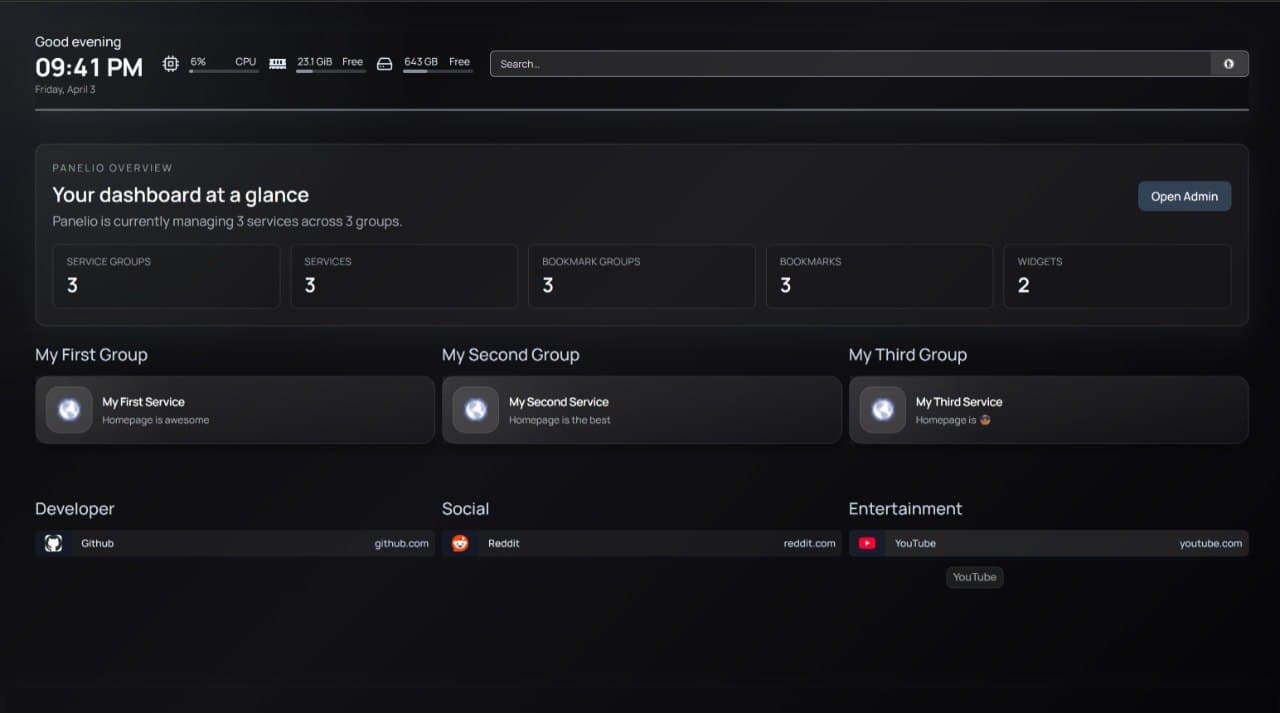The width and height of the screenshot is (1280, 713).
Task: Click the Developer group heading
Action: coord(75,508)
